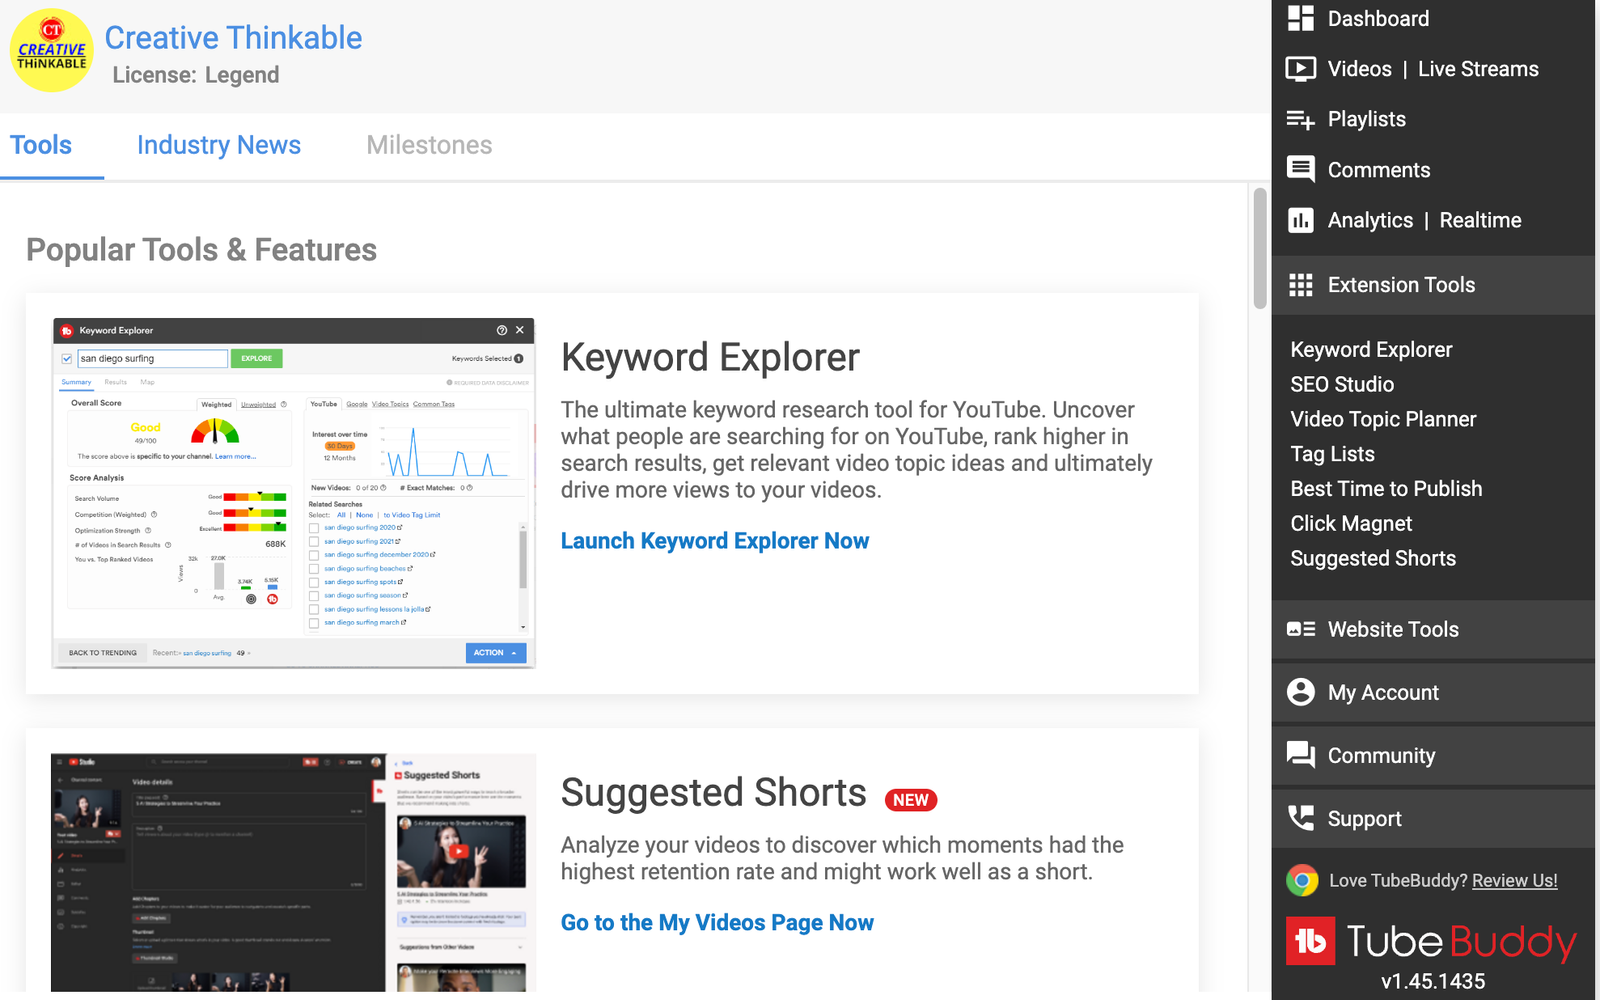Open Dashboard via its grid icon

(x=1300, y=18)
